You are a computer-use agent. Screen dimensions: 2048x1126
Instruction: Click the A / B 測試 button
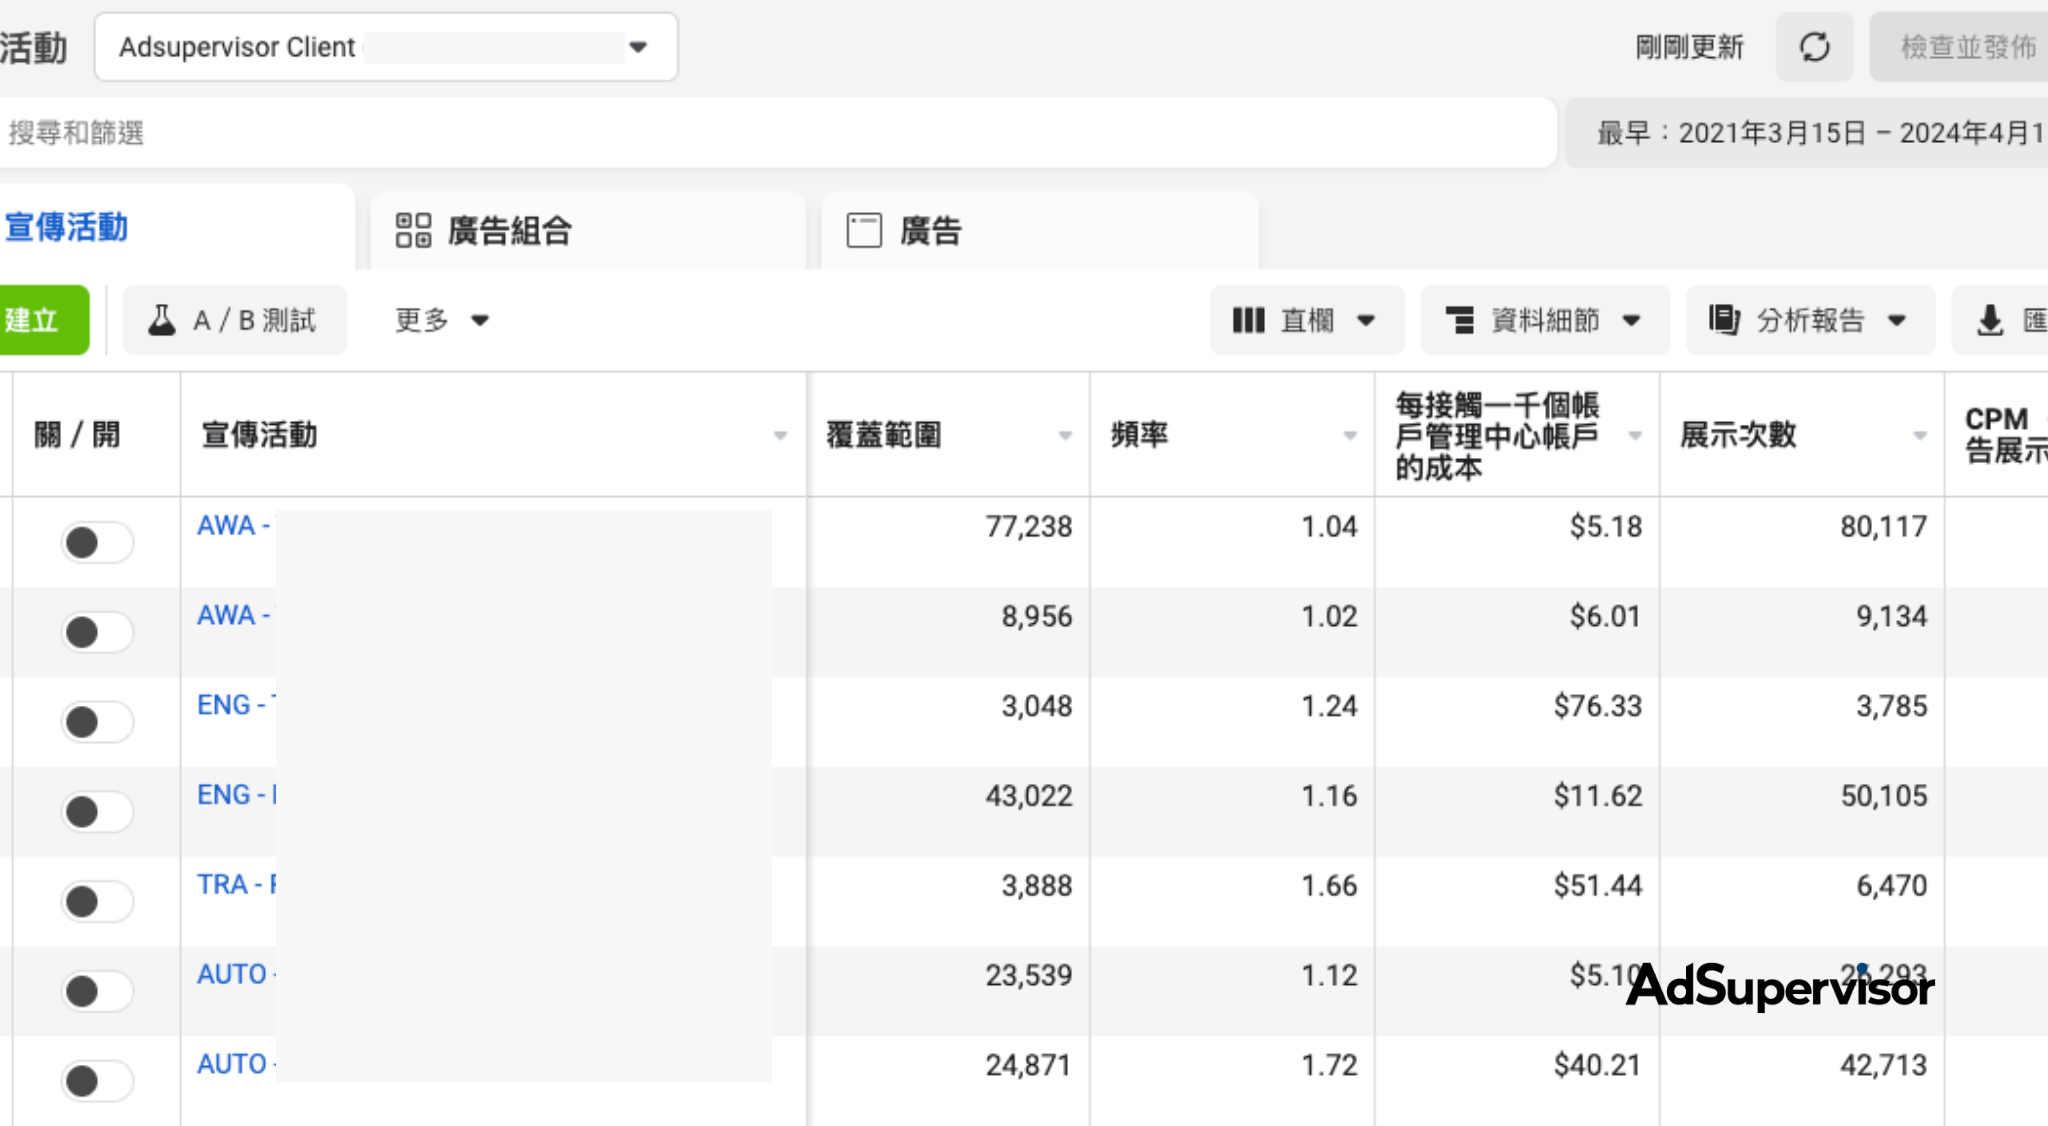coord(234,320)
